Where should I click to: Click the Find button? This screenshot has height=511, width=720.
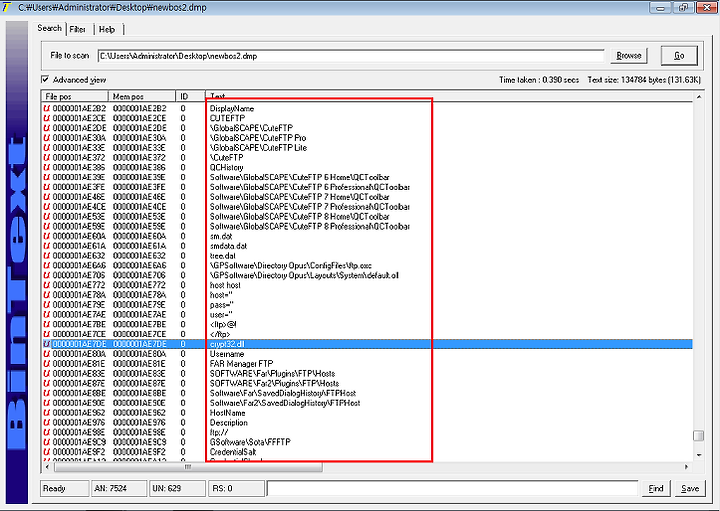(x=656, y=489)
